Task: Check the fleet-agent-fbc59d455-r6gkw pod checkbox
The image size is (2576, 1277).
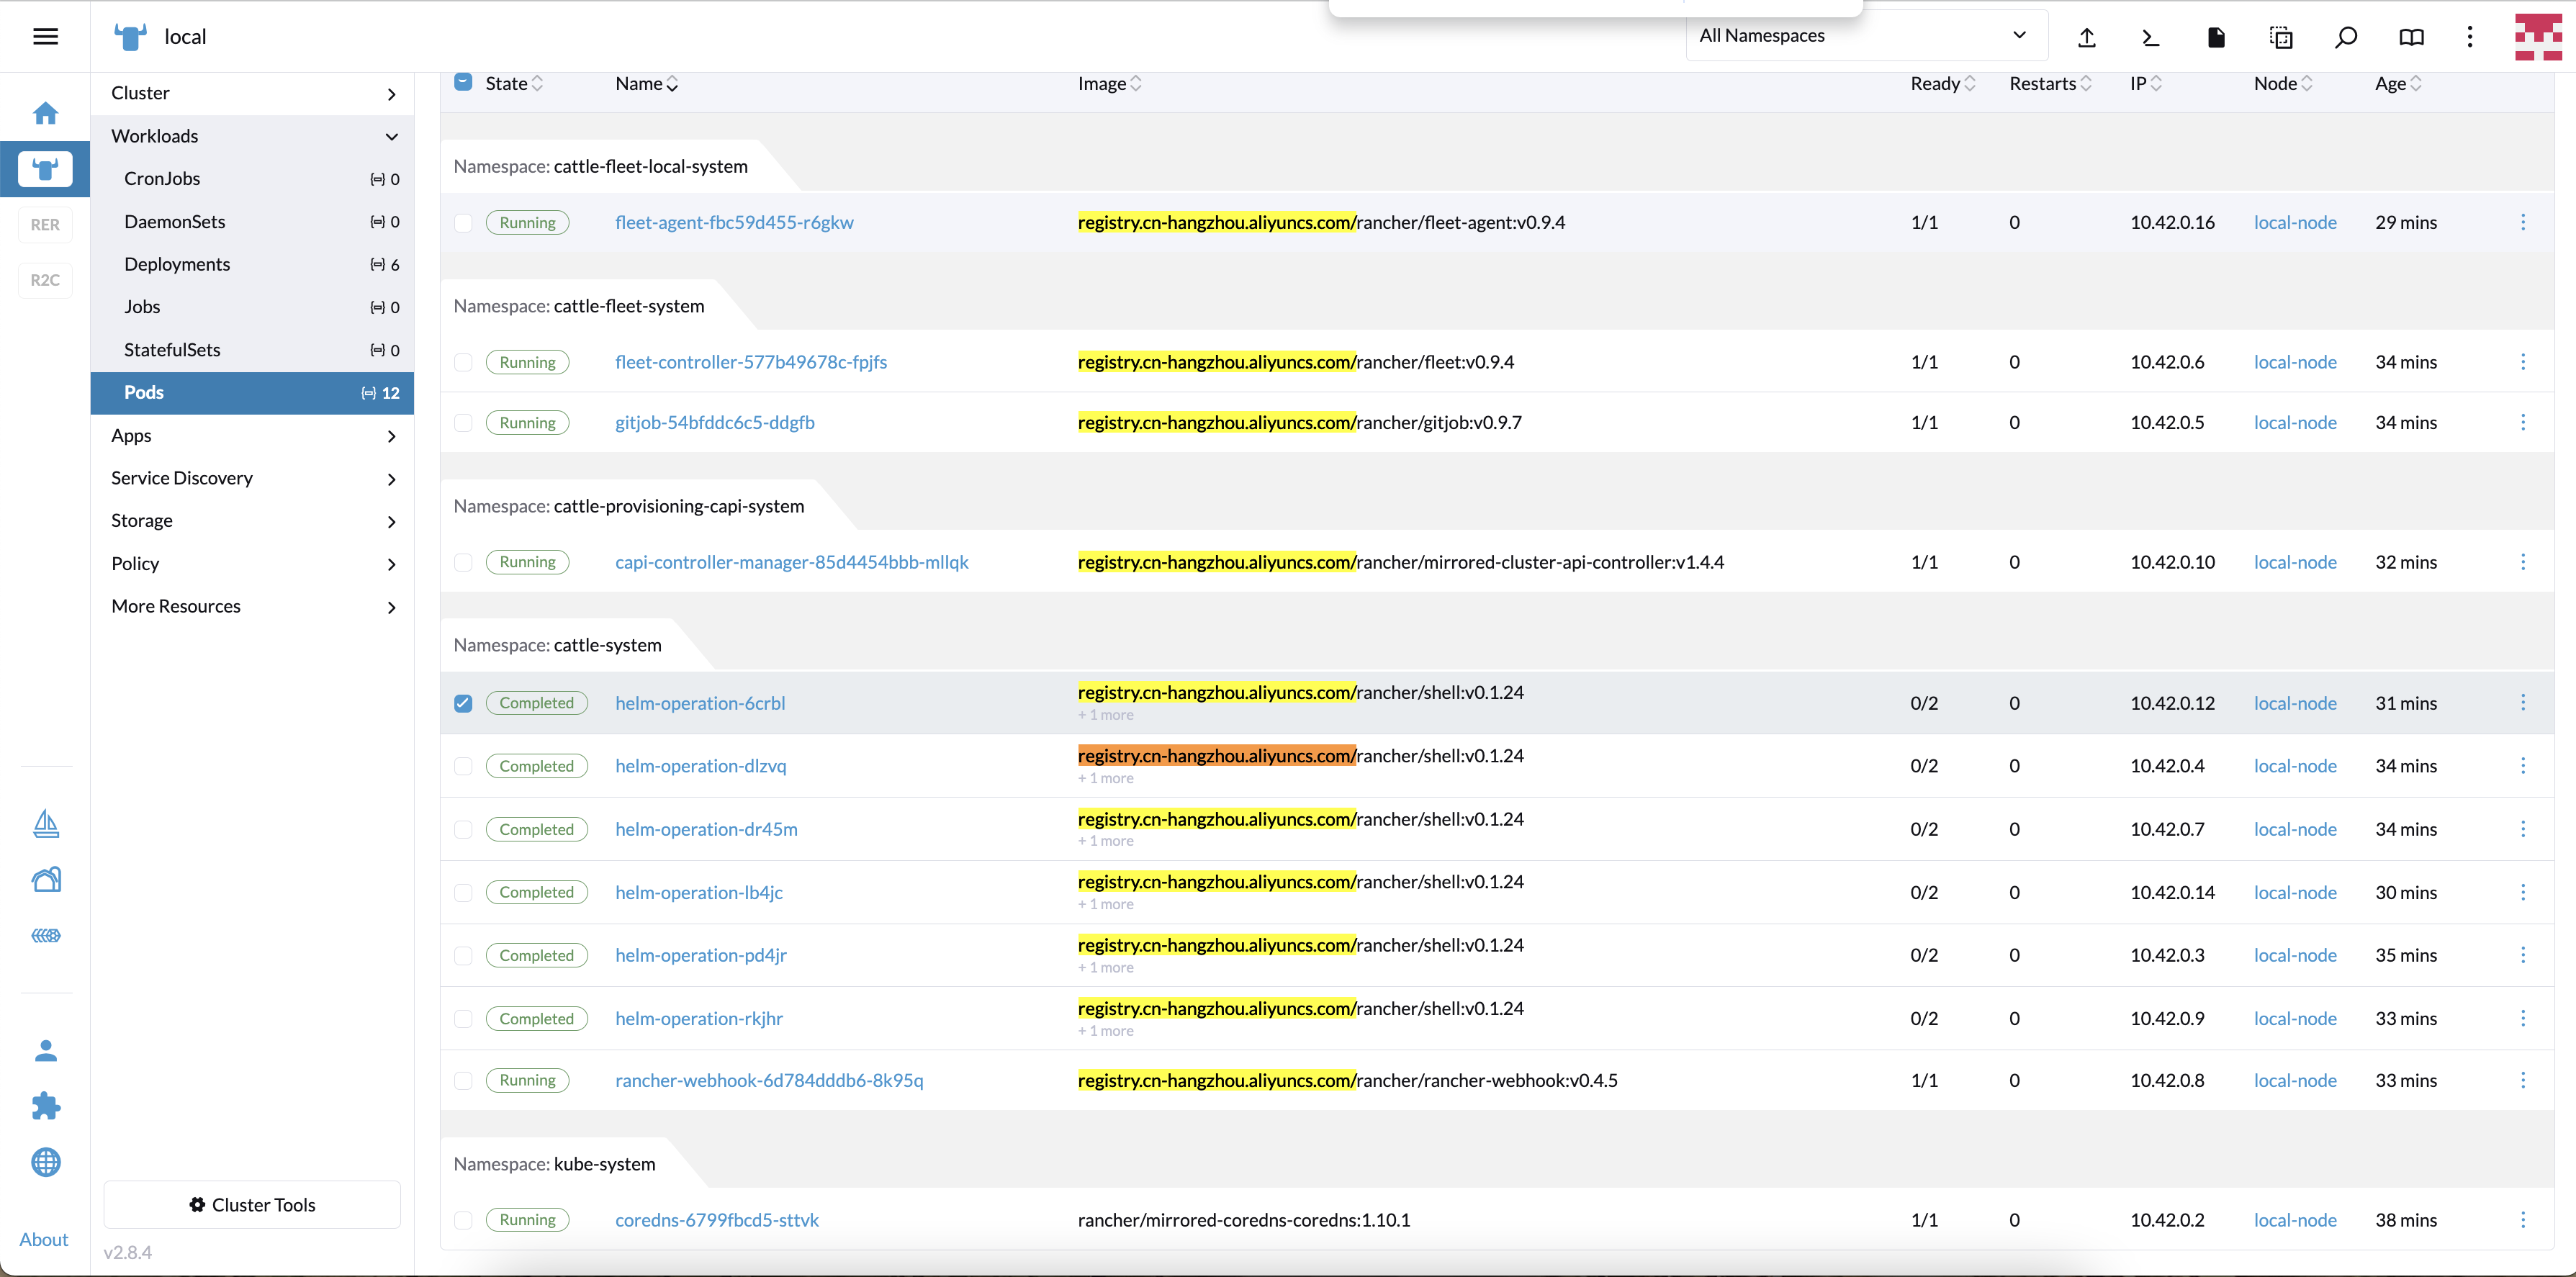Action: click(463, 223)
